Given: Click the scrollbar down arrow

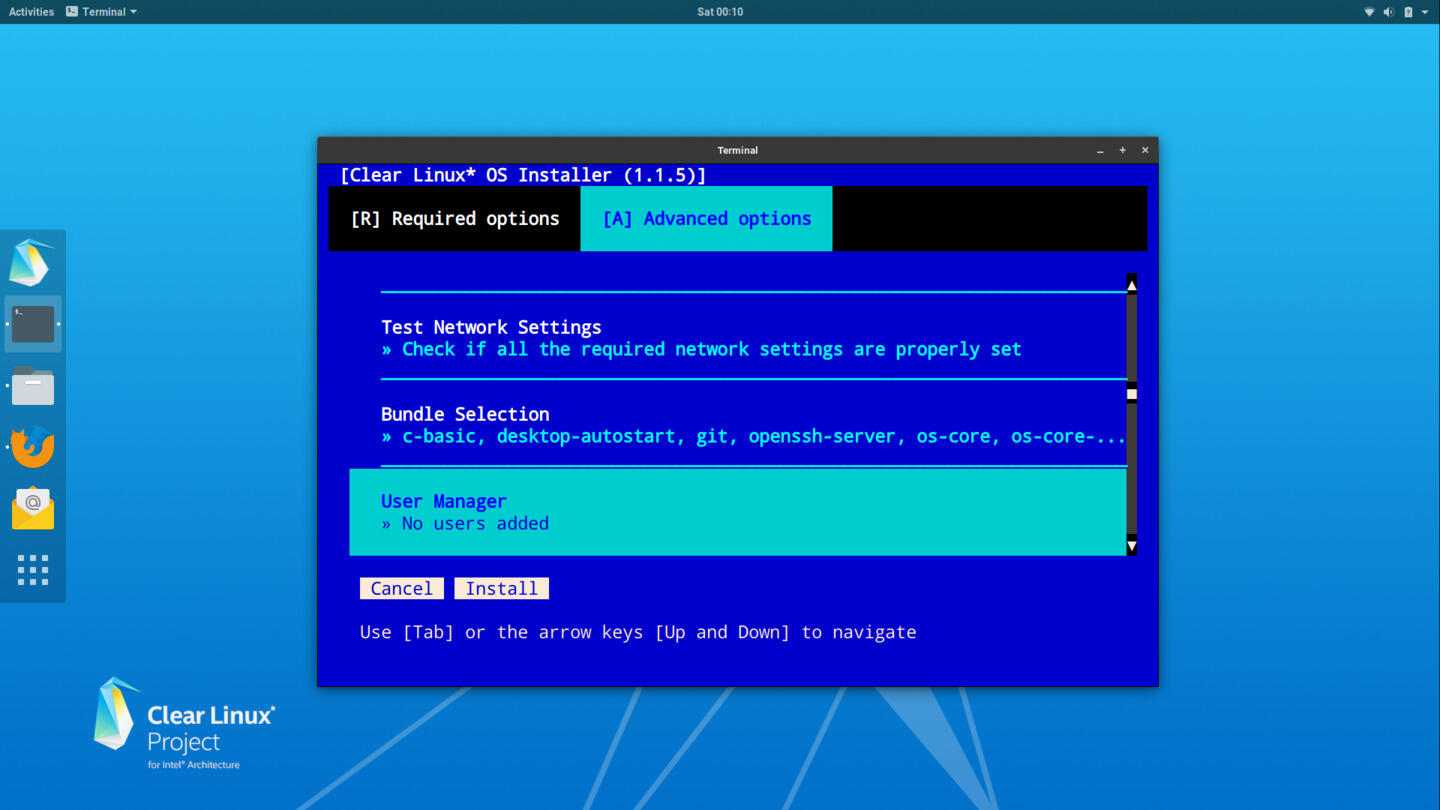Looking at the screenshot, I should tap(1132, 545).
